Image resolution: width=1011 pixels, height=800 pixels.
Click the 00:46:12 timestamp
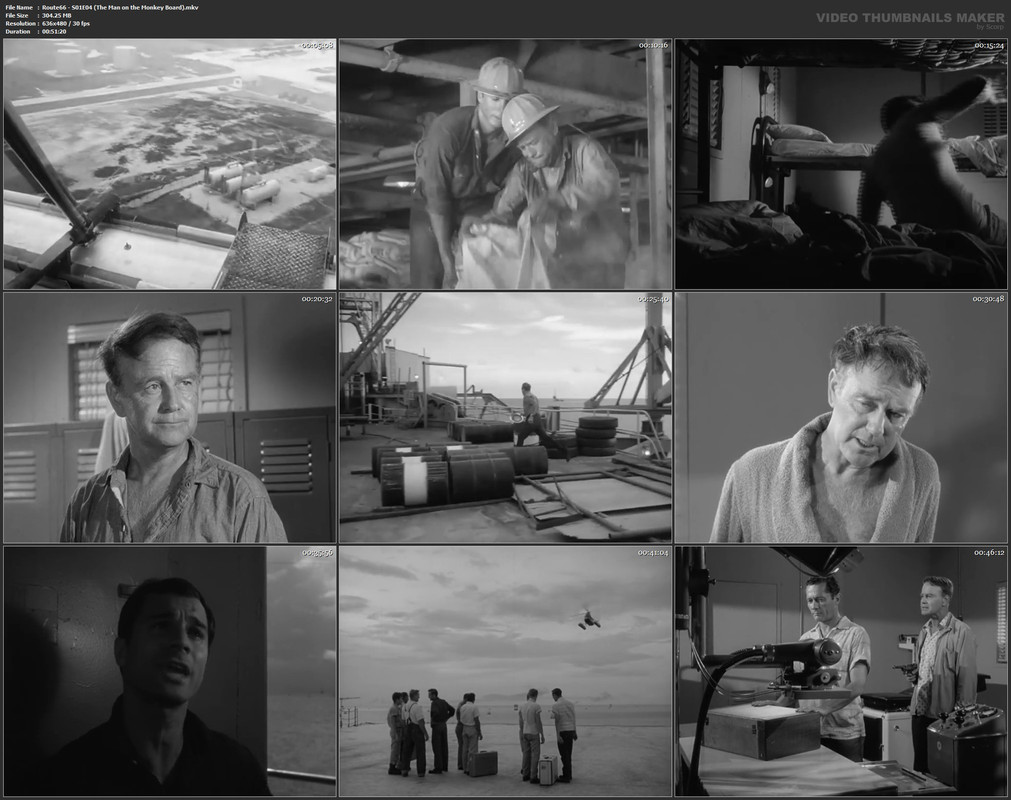click(988, 552)
